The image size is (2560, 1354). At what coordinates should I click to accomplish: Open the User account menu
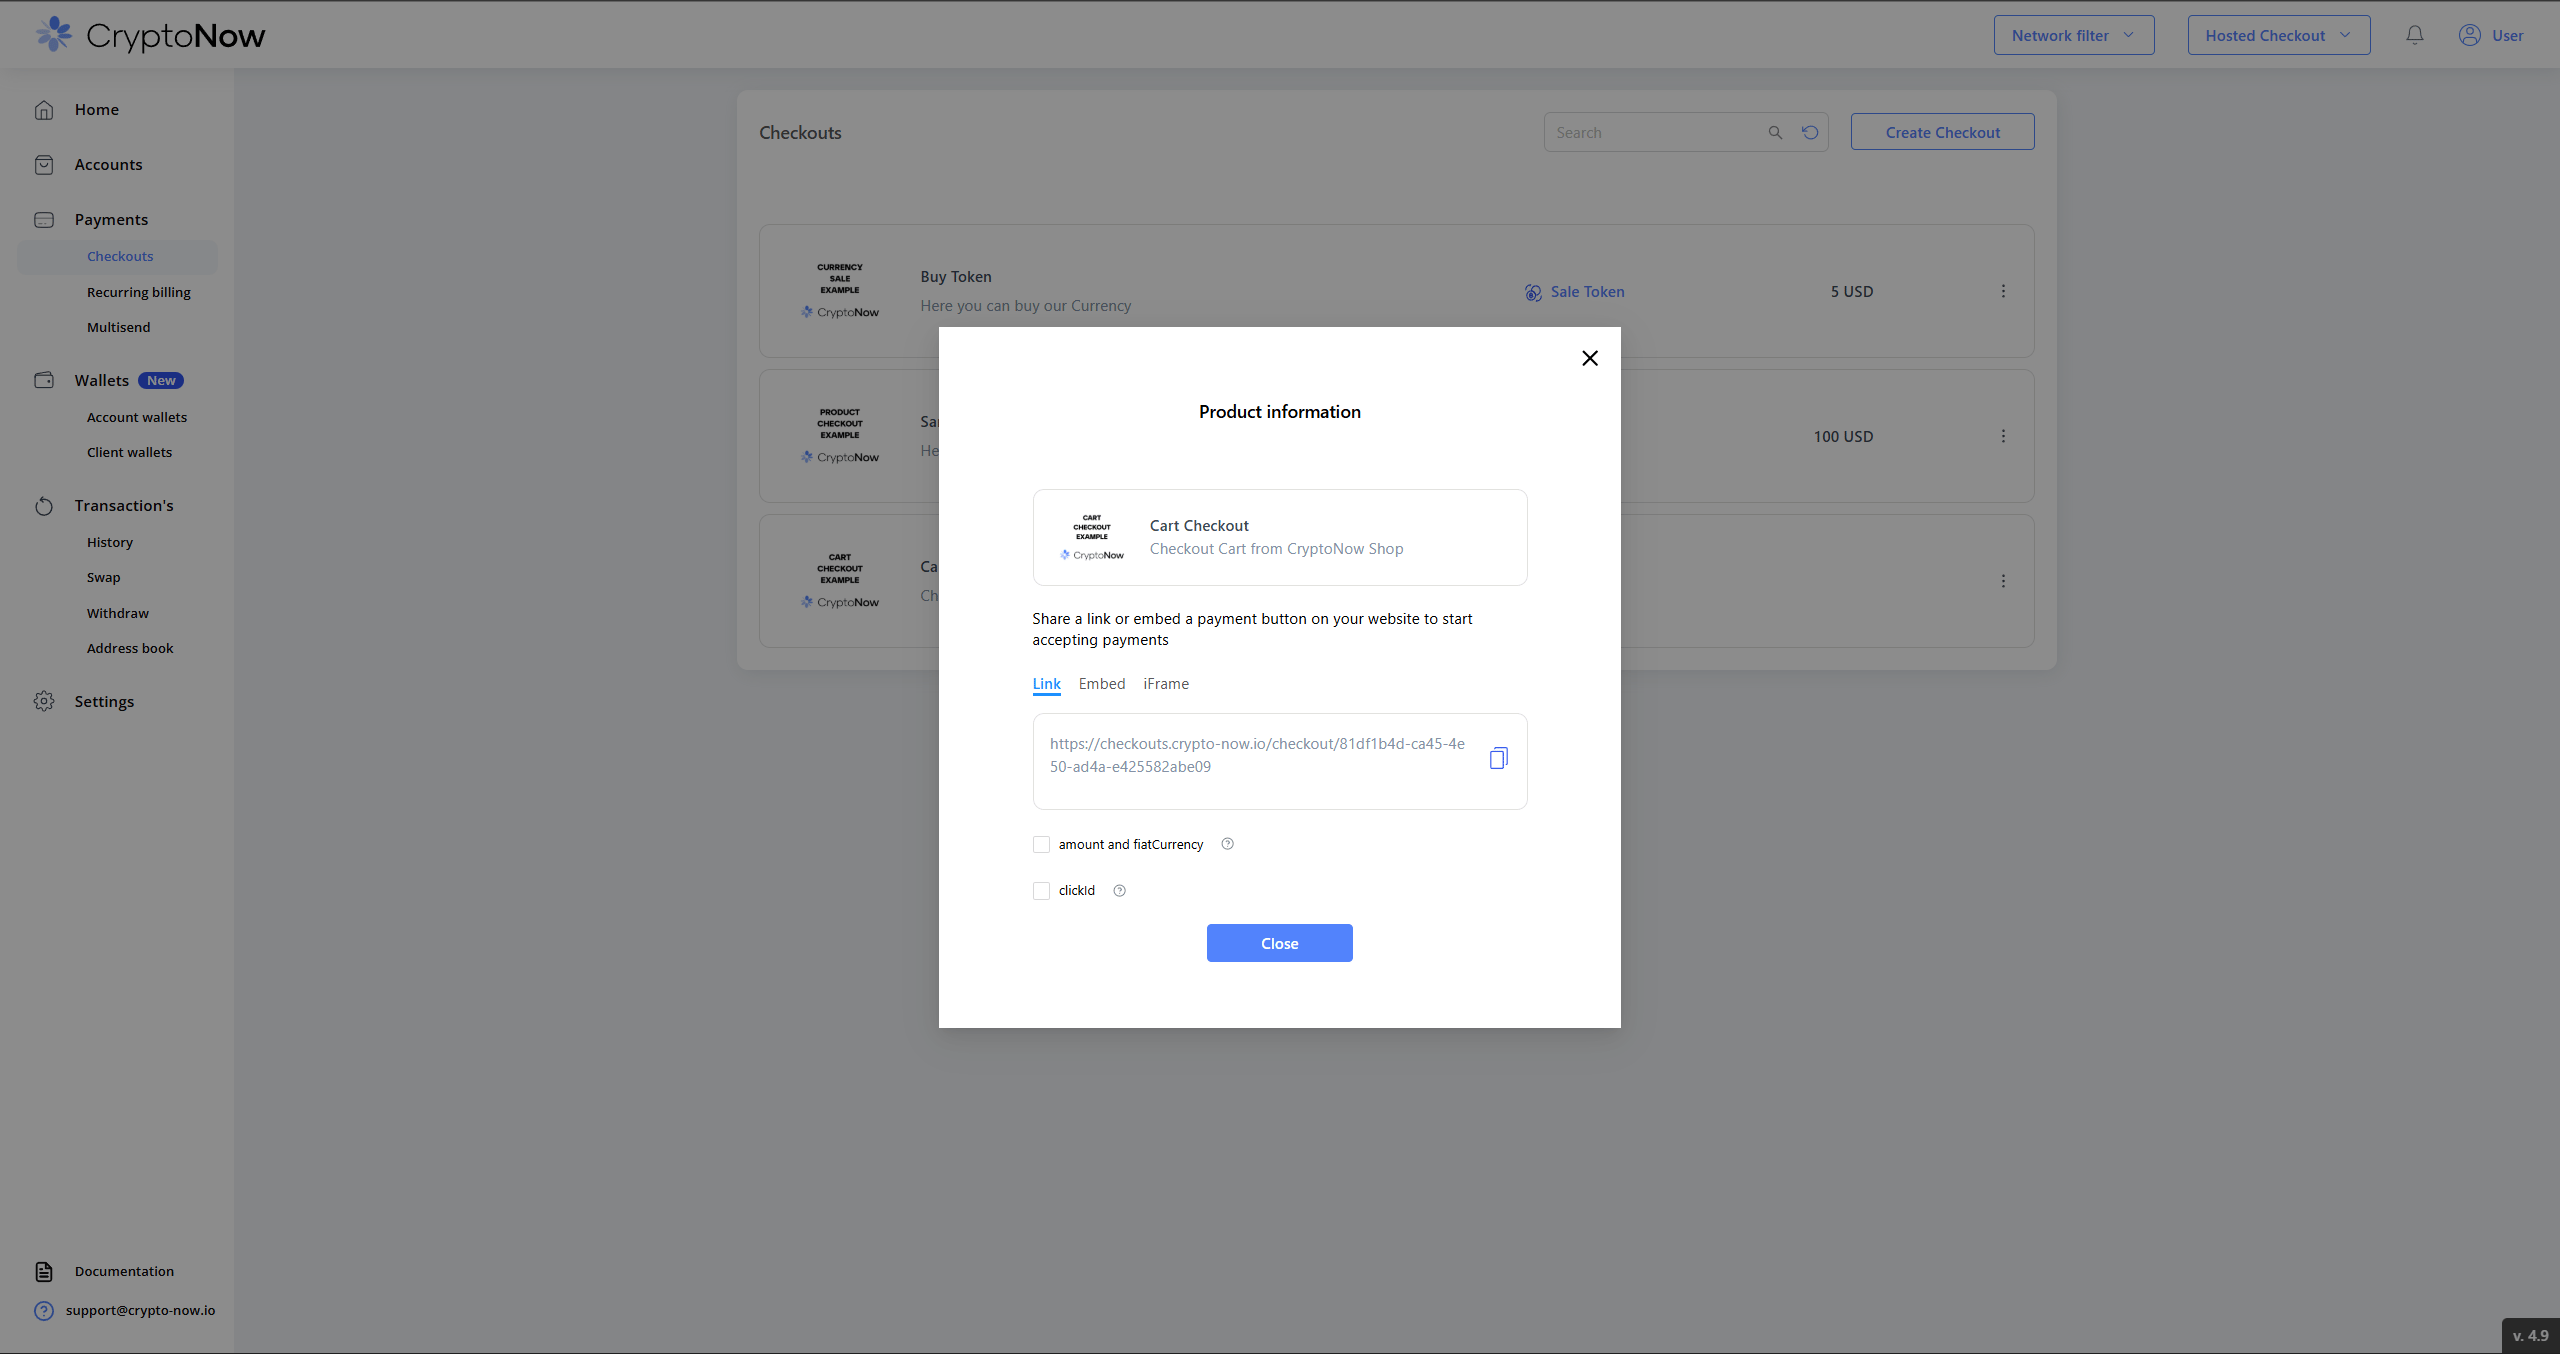[x=2490, y=35]
